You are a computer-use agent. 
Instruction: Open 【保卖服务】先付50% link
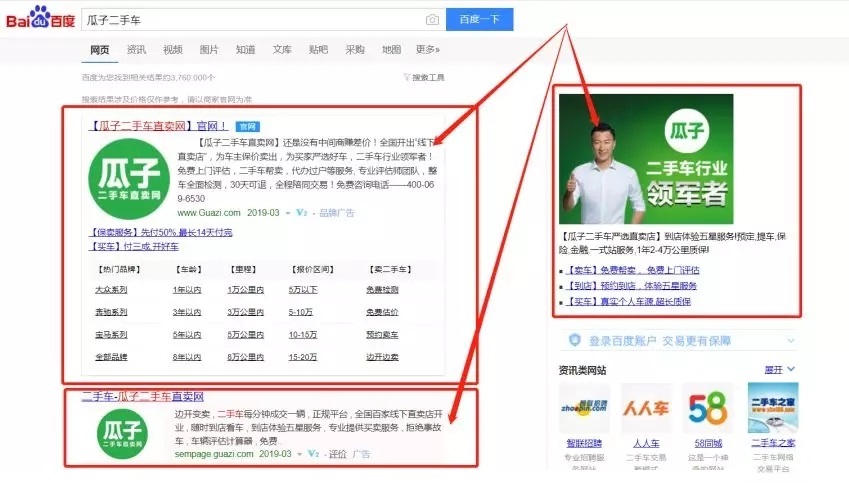click(160, 232)
